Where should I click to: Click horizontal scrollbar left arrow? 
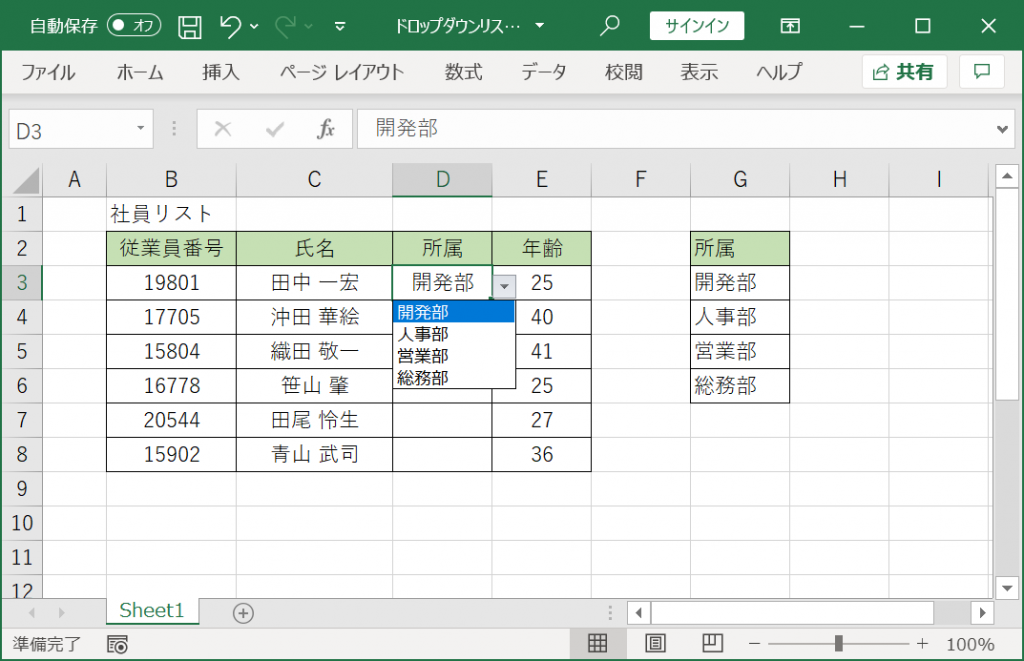(x=639, y=613)
